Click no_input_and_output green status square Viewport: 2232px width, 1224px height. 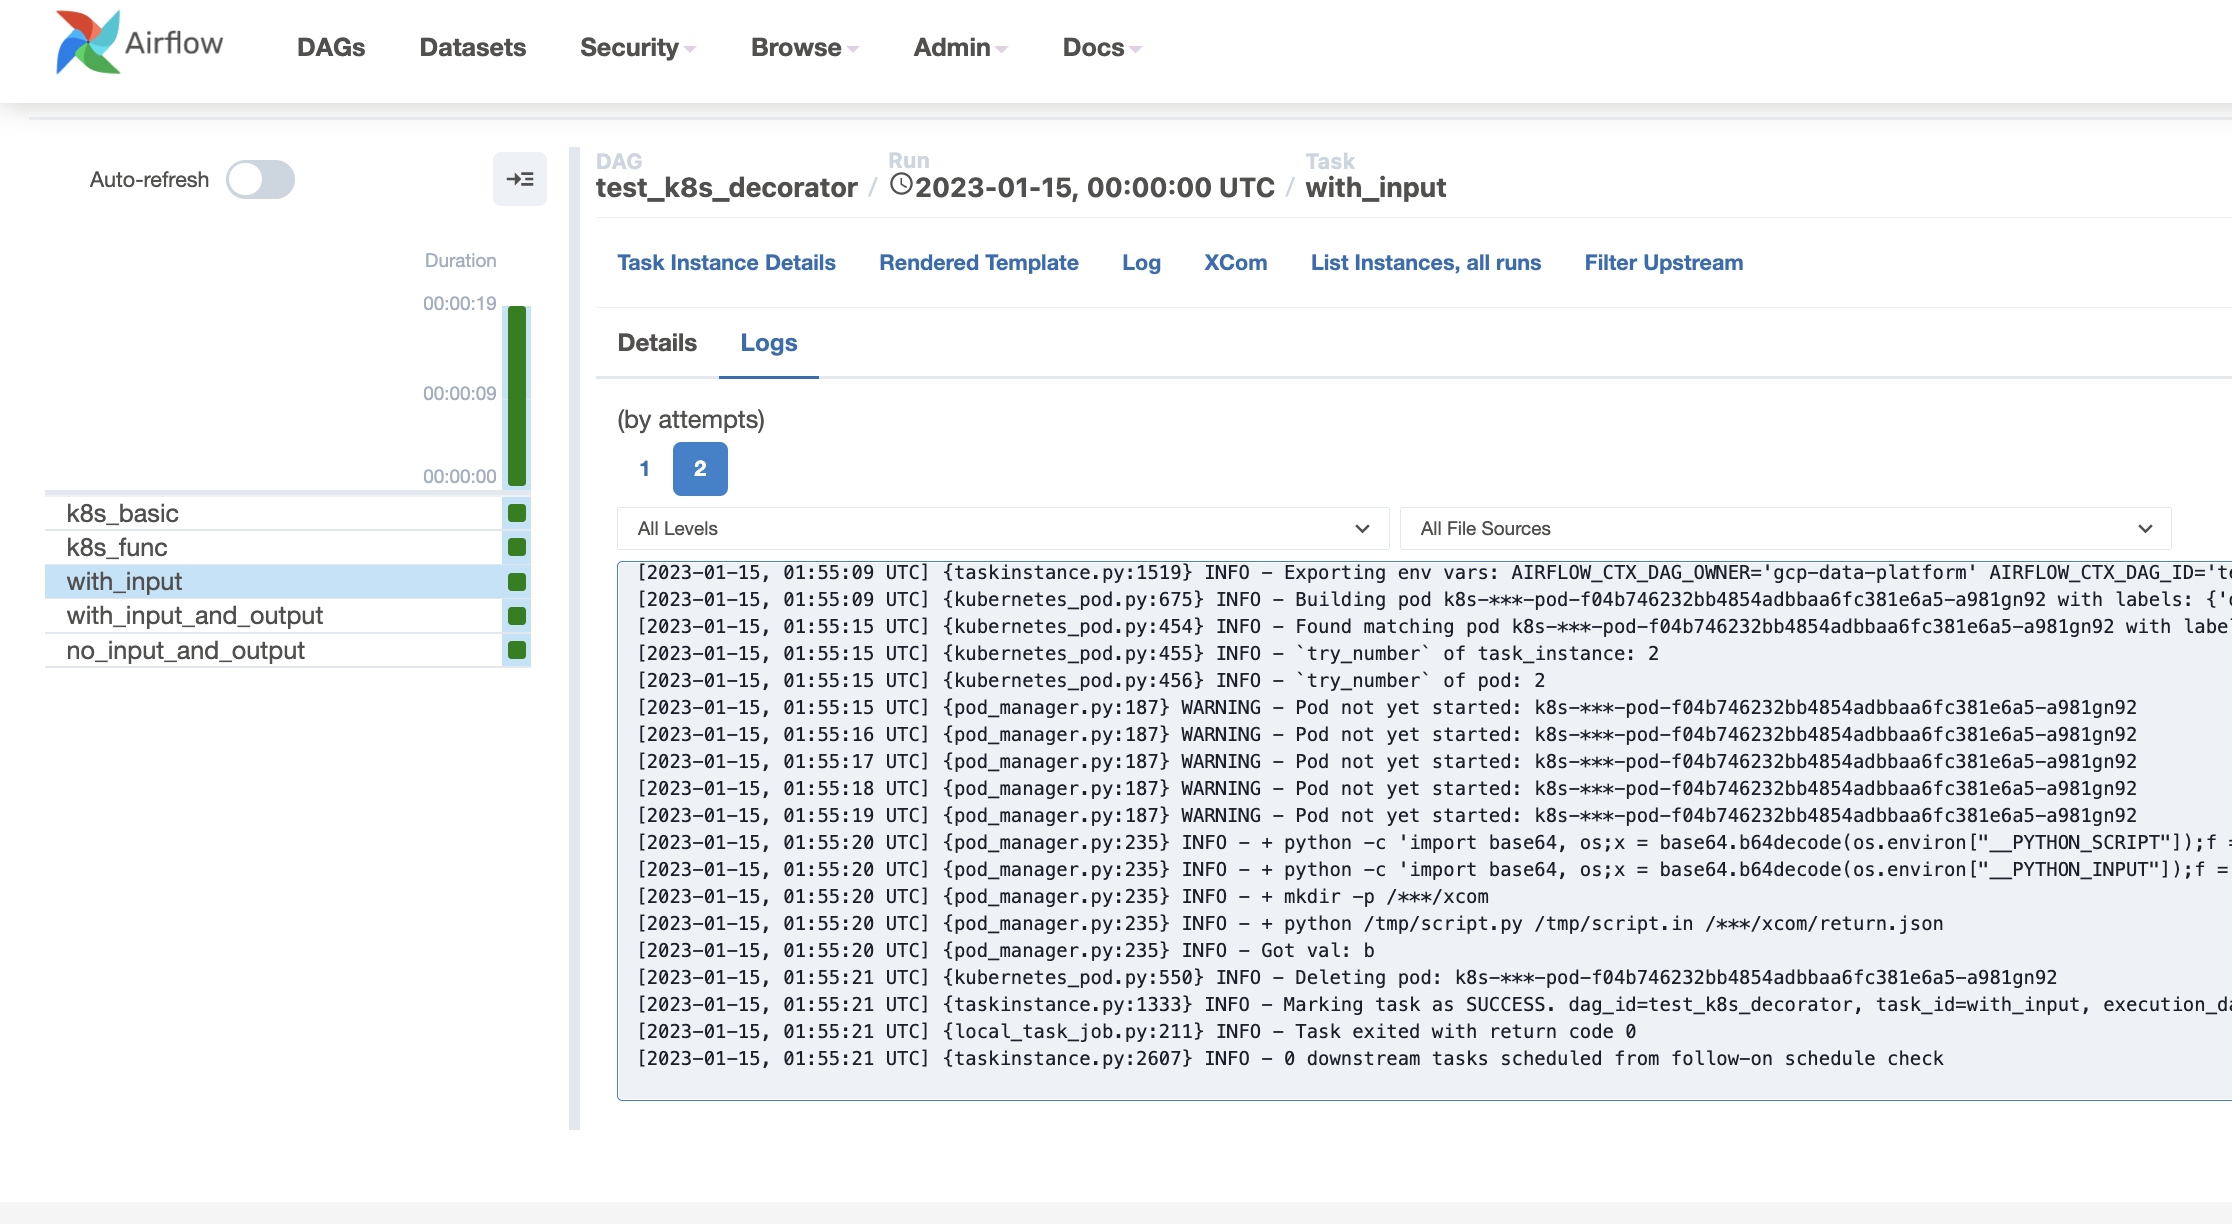[517, 650]
